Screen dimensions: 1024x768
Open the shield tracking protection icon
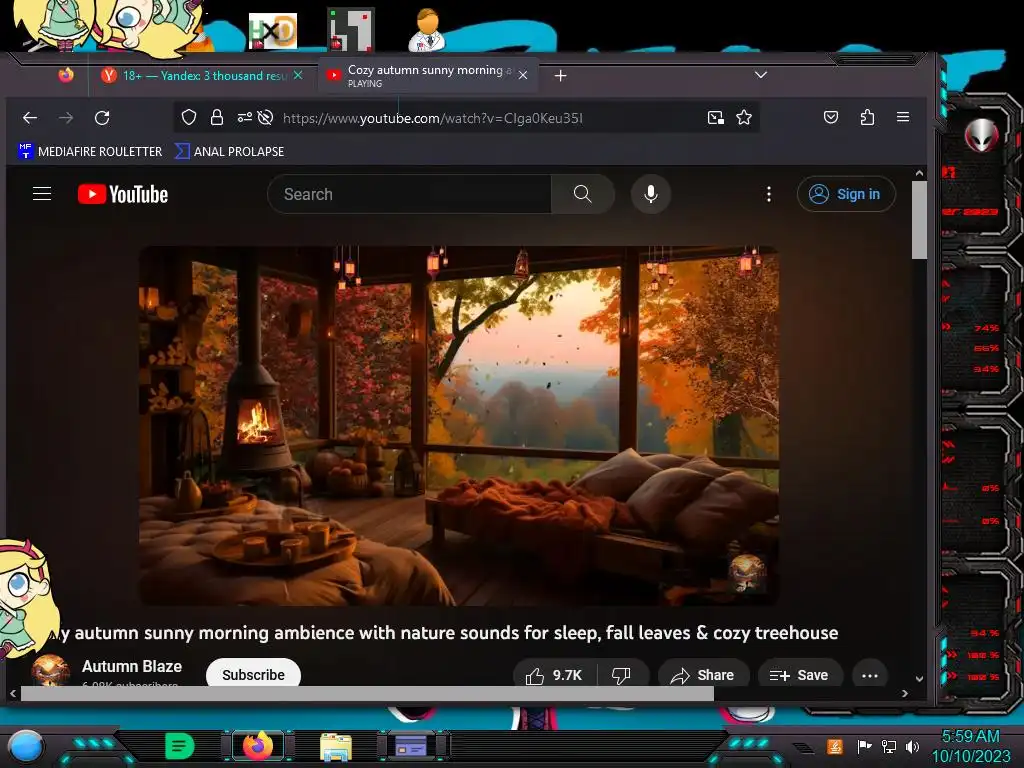pyautogui.click(x=189, y=118)
